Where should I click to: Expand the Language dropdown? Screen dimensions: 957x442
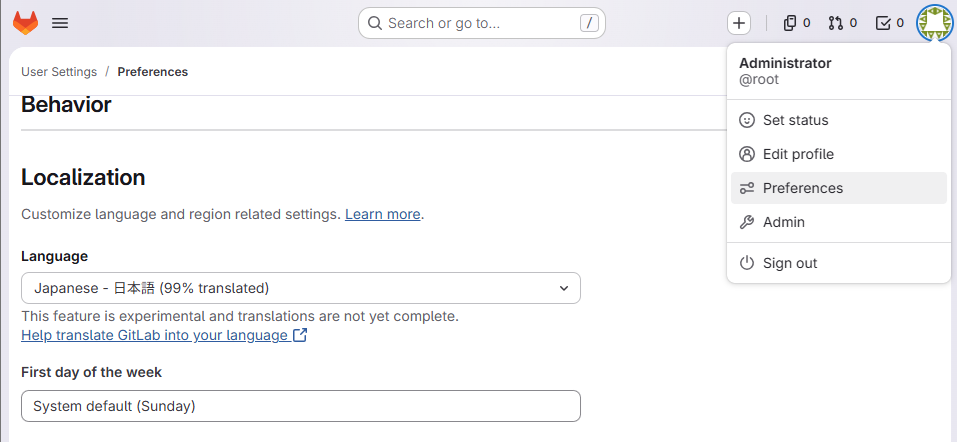(x=300, y=288)
